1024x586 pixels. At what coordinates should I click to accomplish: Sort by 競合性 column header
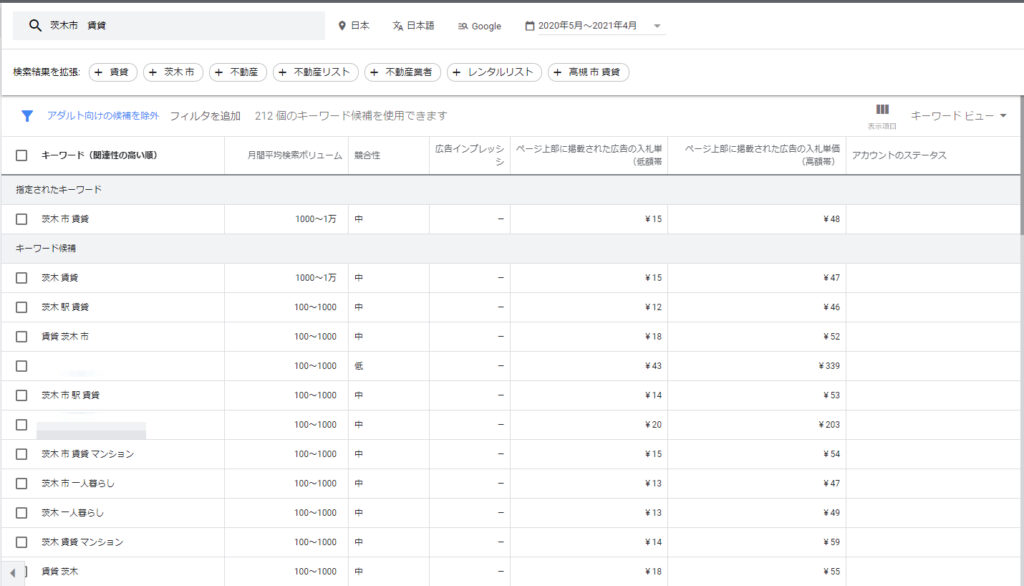[367, 156]
